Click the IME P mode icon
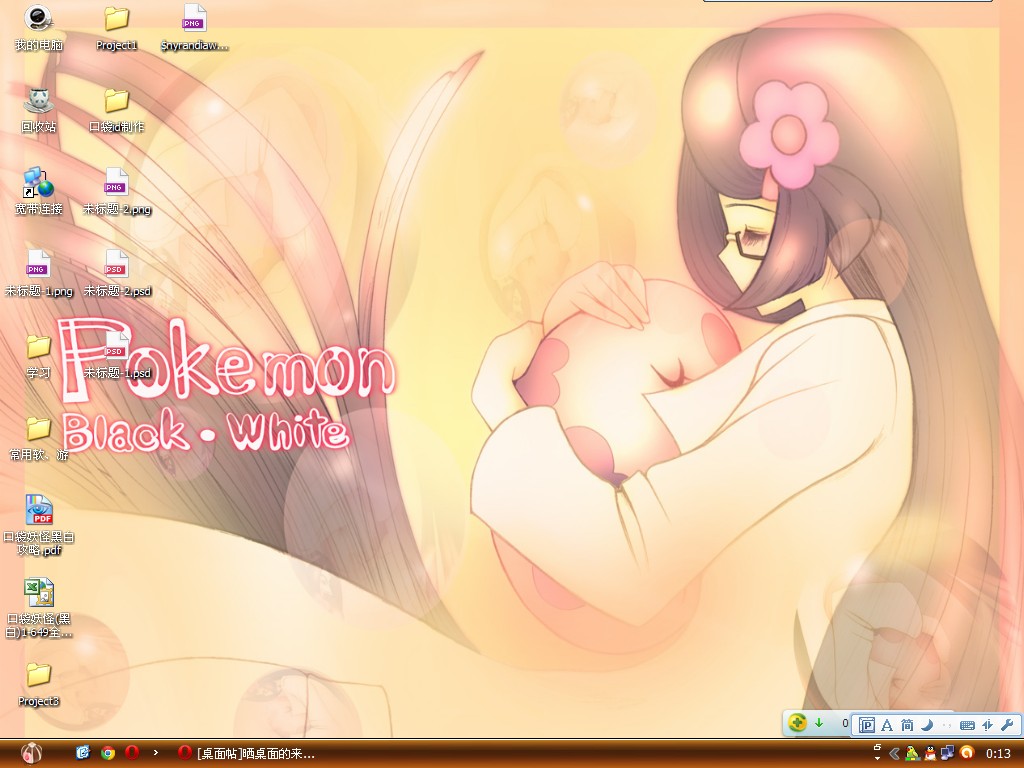The image size is (1024, 768). click(867, 725)
